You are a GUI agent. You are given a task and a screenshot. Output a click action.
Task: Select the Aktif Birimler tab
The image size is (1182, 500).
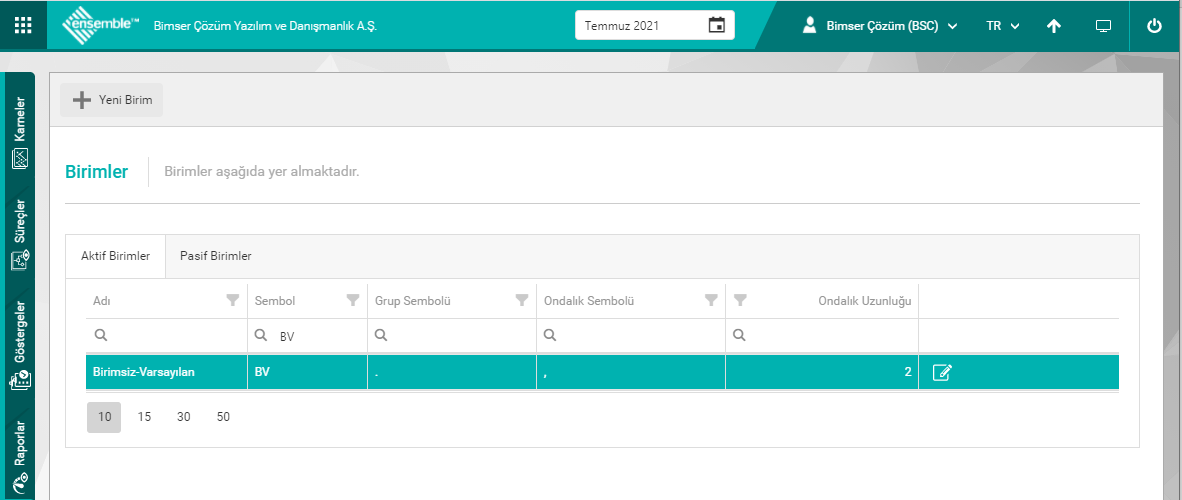115,256
